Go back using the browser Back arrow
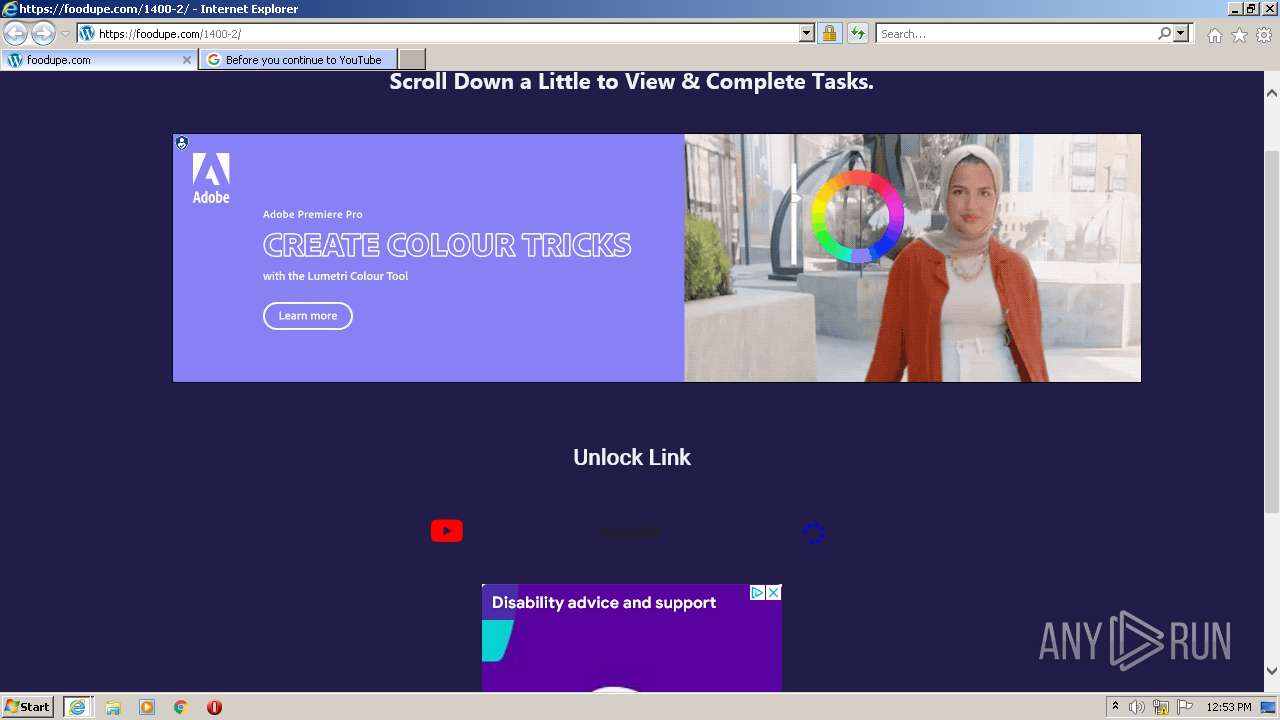 click(x=15, y=33)
